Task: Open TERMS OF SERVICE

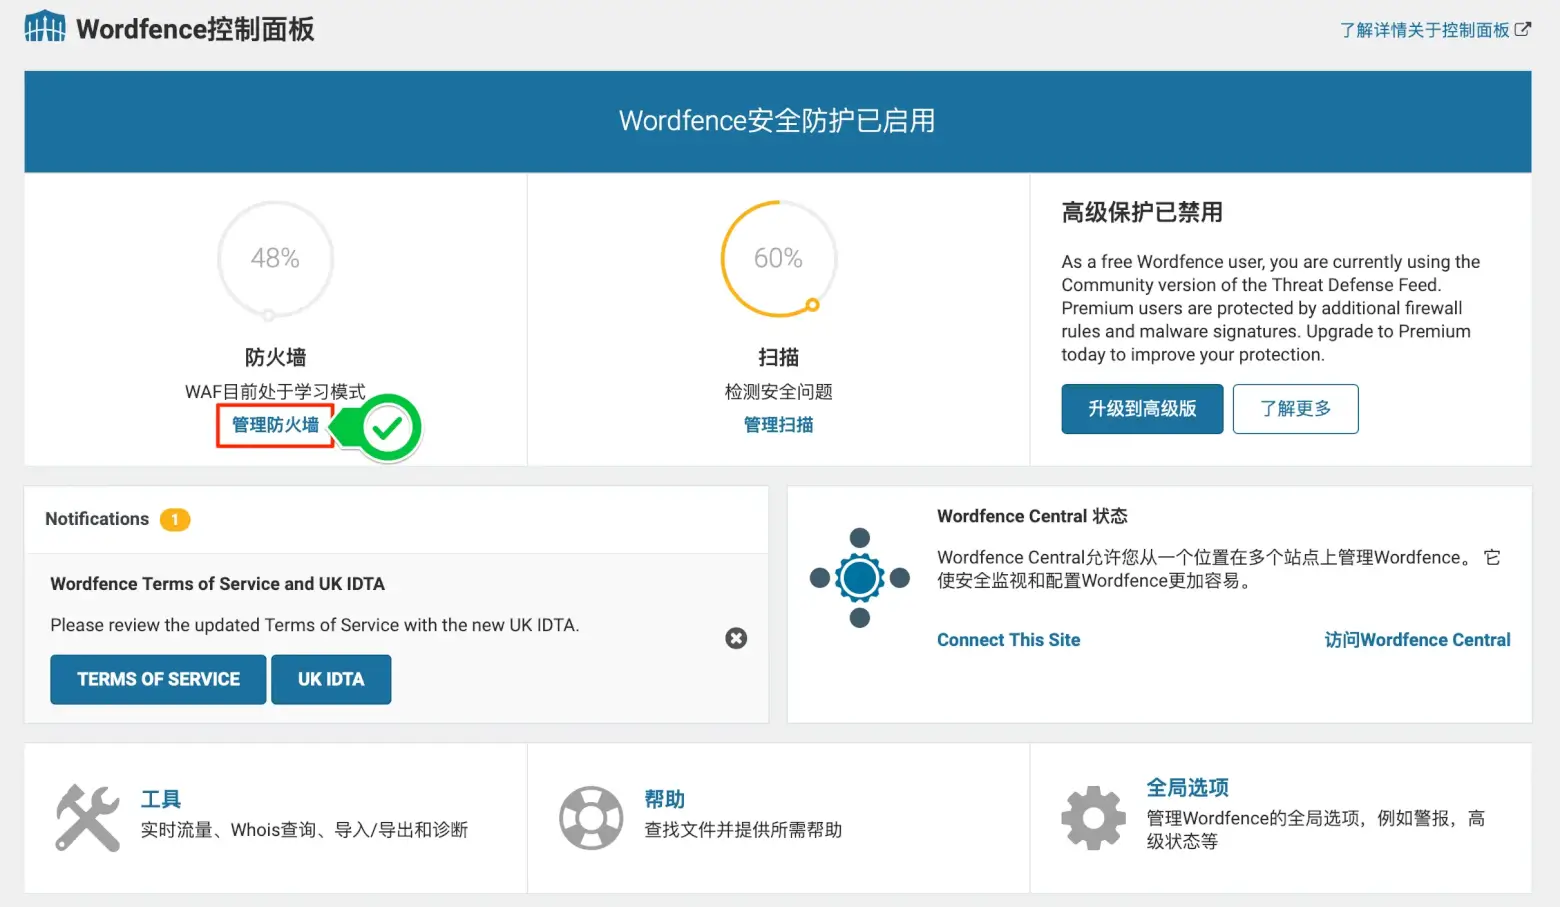Action: point(157,679)
